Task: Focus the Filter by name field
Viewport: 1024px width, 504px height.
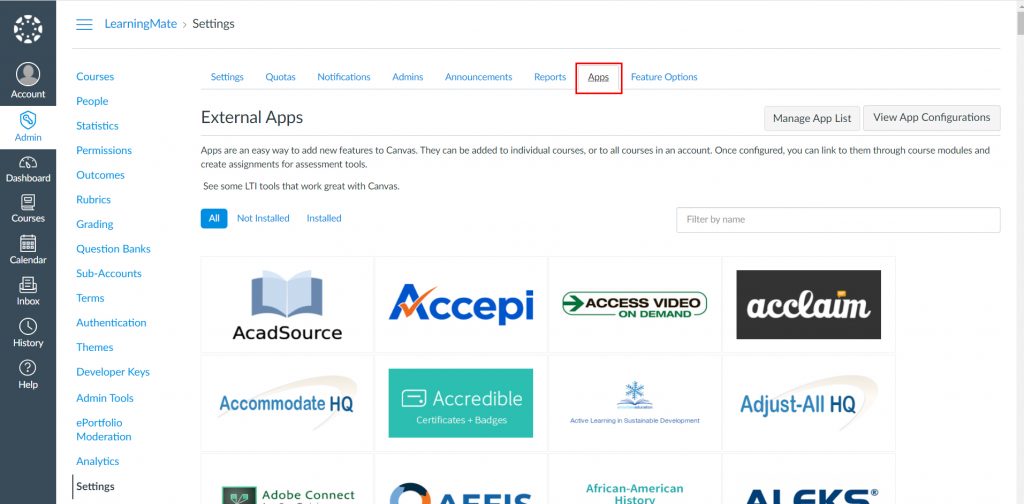Action: [838, 219]
